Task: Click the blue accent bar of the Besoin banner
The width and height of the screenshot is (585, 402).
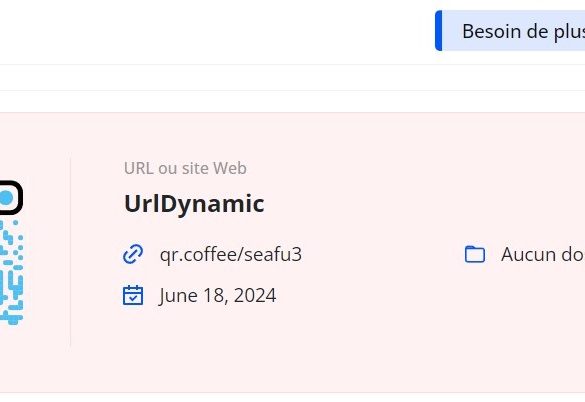Action: click(438, 31)
